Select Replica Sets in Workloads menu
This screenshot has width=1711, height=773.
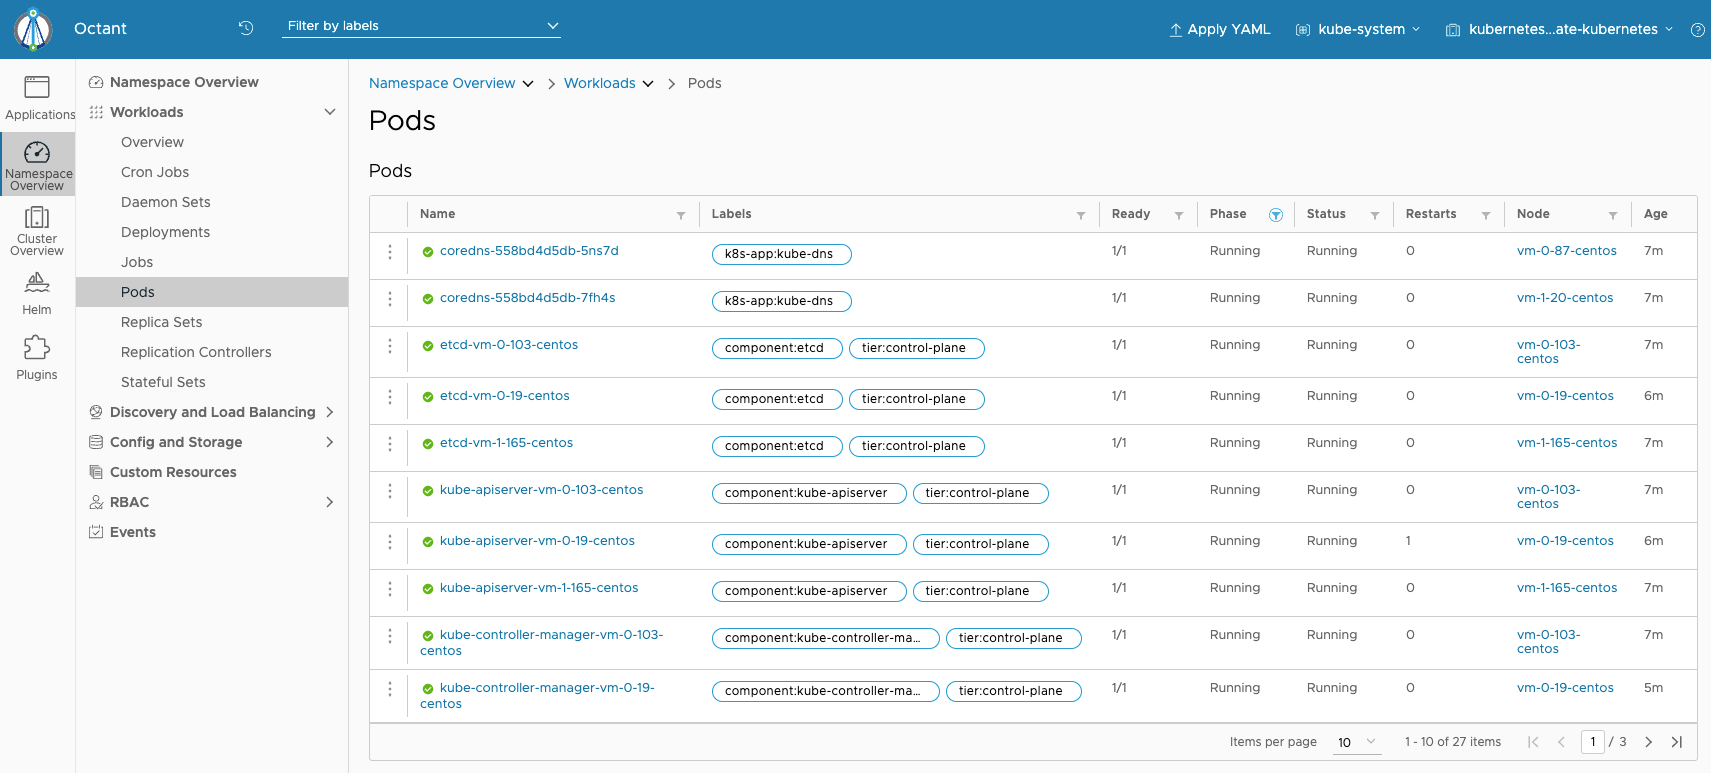(x=161, y=322)
